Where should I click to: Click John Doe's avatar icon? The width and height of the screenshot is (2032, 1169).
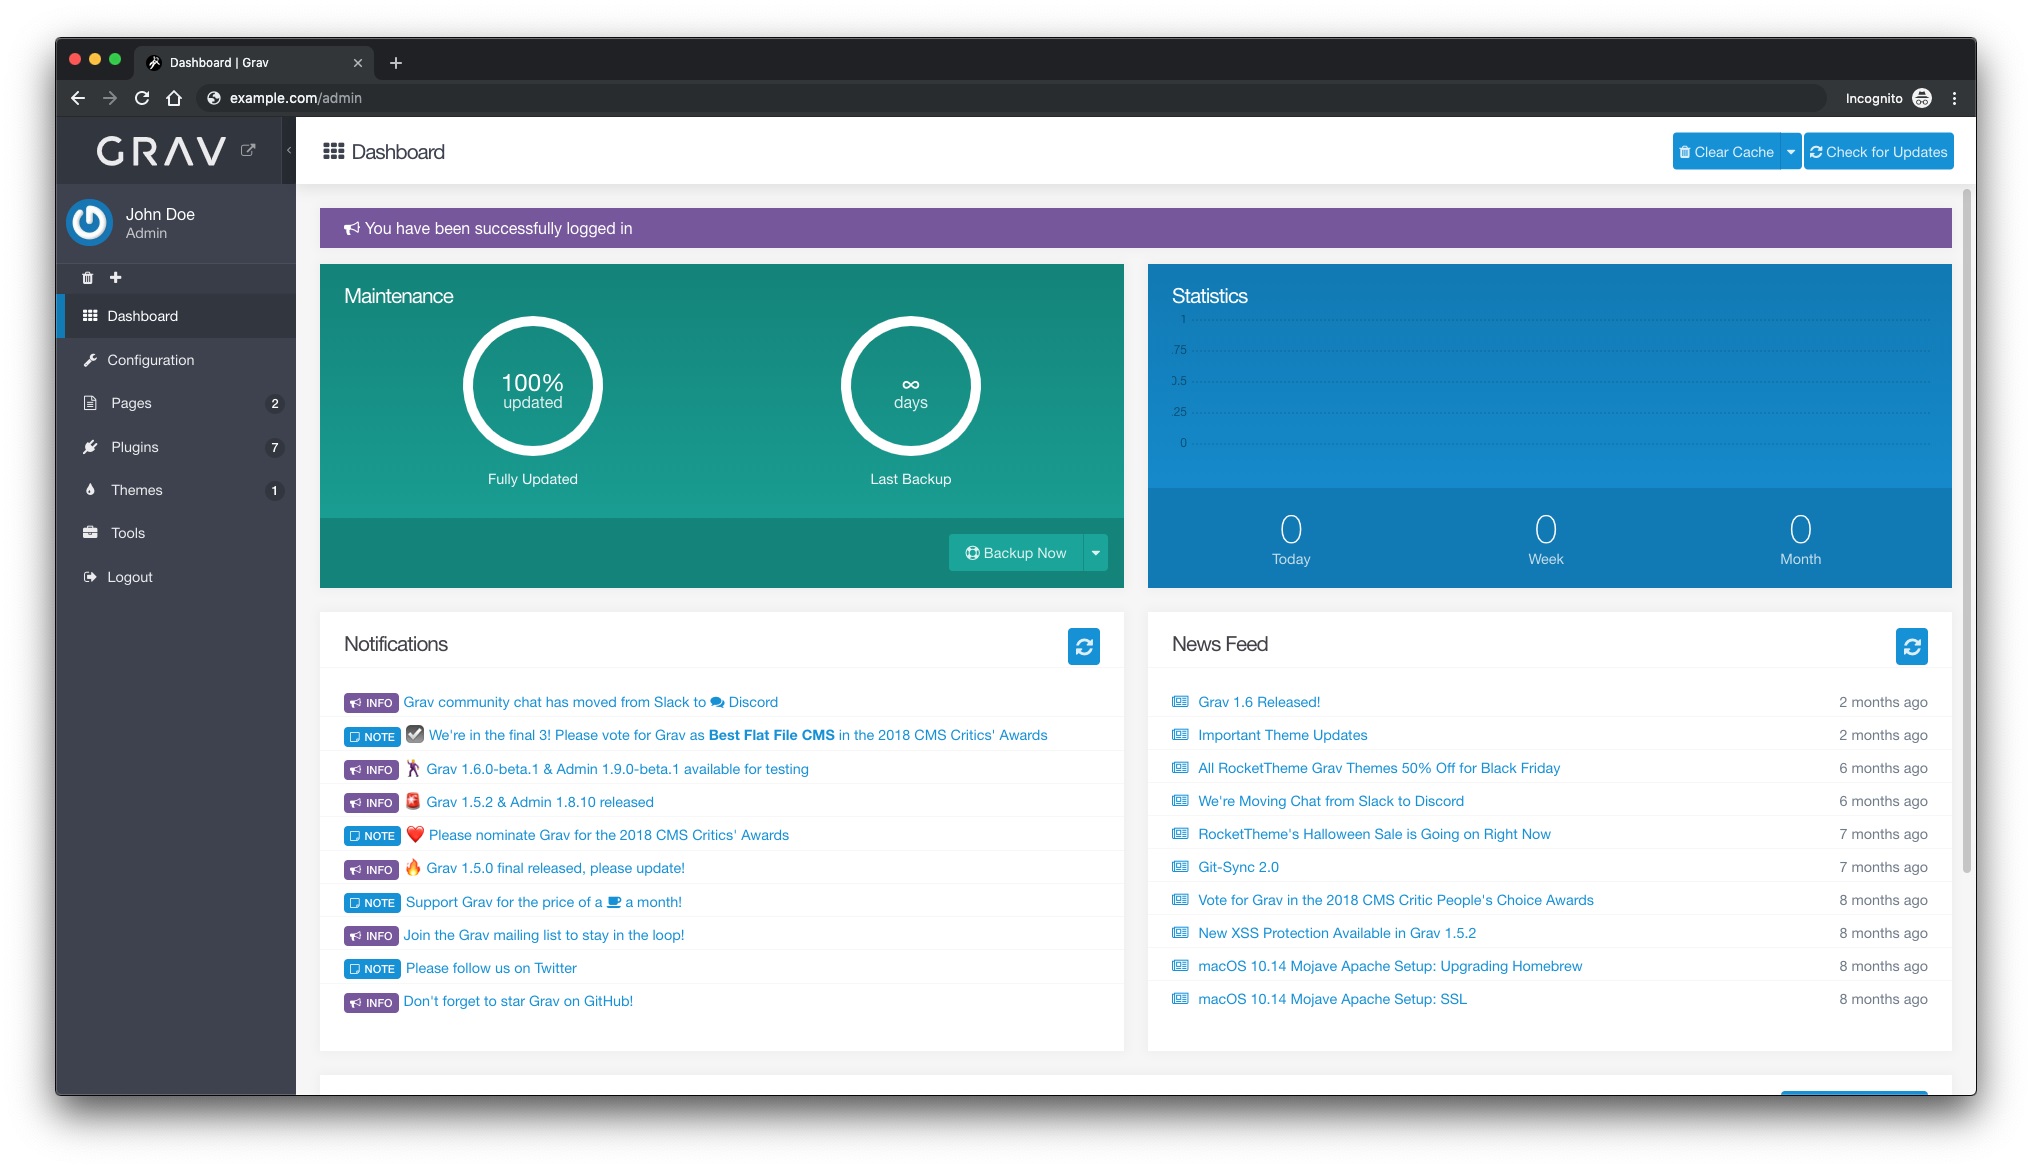pyautogui.click(x=89, y=222)
